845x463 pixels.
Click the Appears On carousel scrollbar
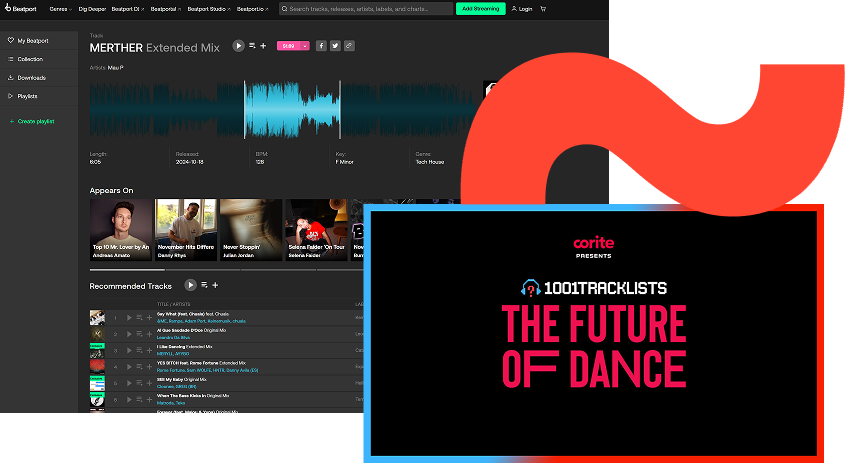(127, 269)
